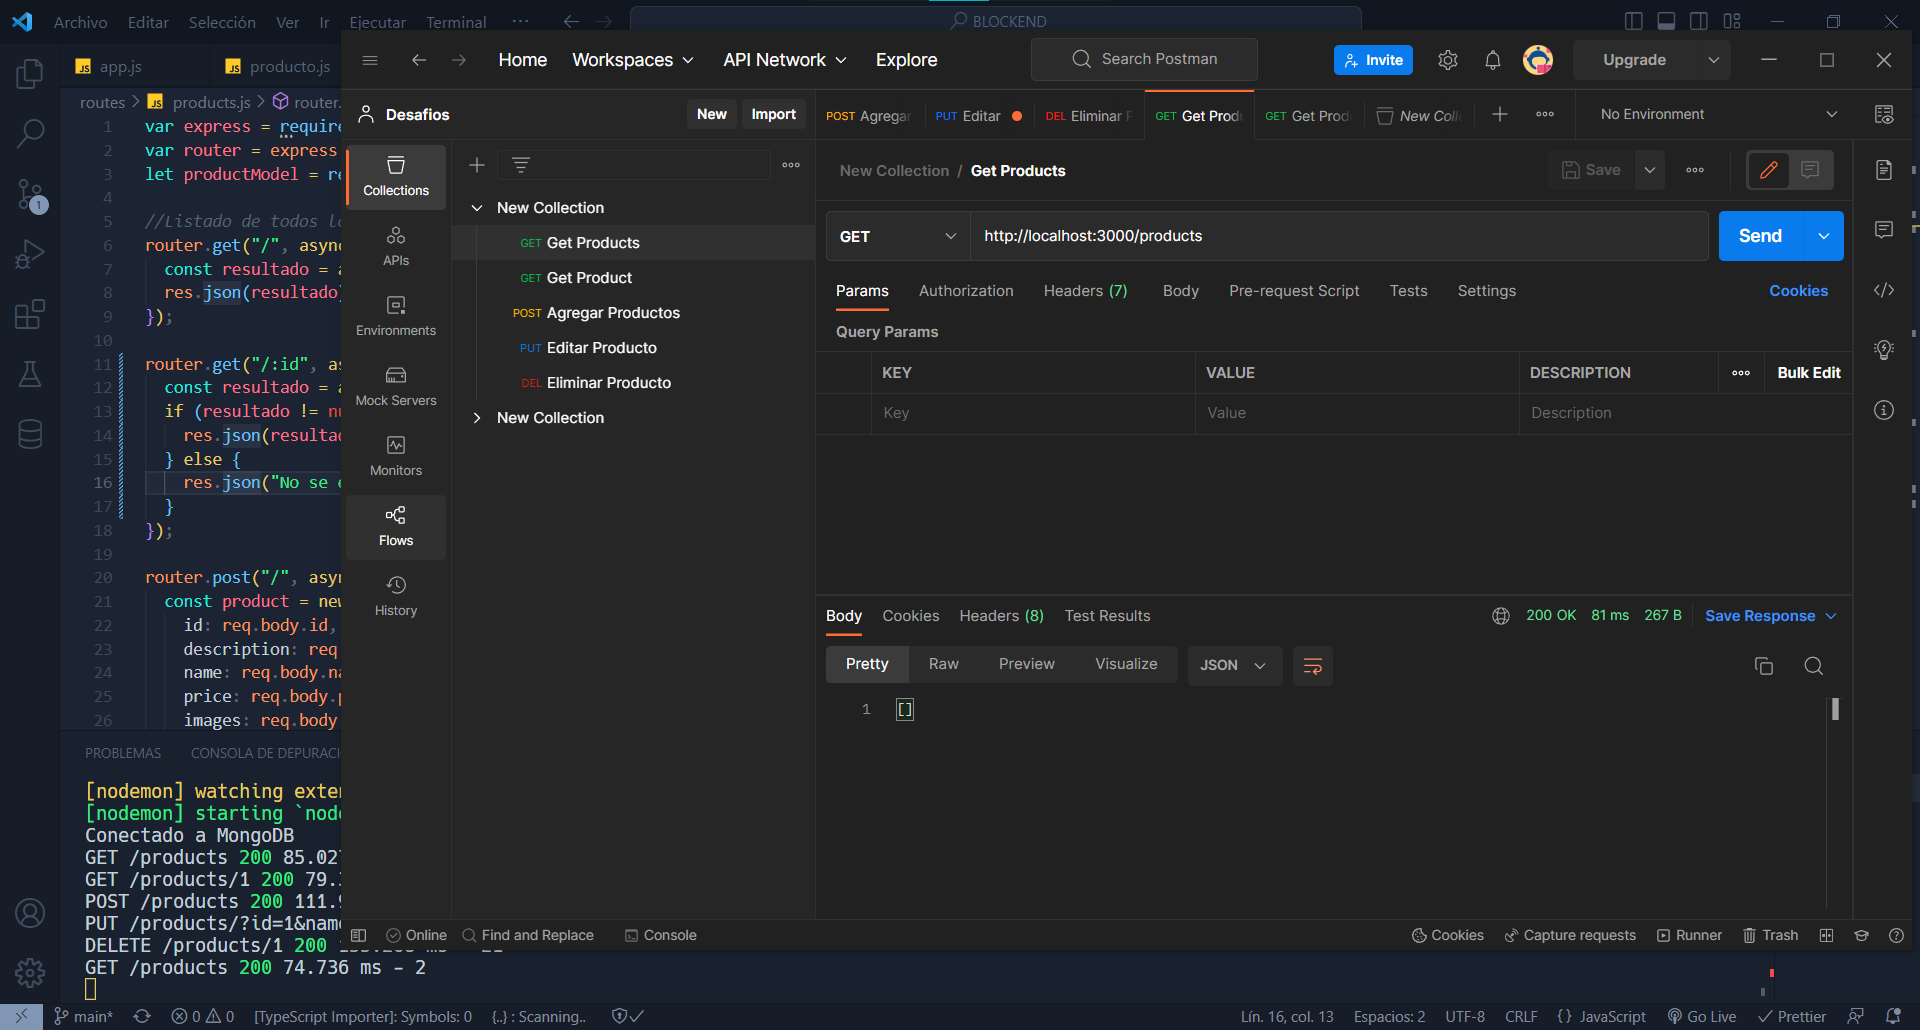Open the code snippet icon
Image resolution: width=1920 pixels, height=1030 pixels.
coord(1884,290)
